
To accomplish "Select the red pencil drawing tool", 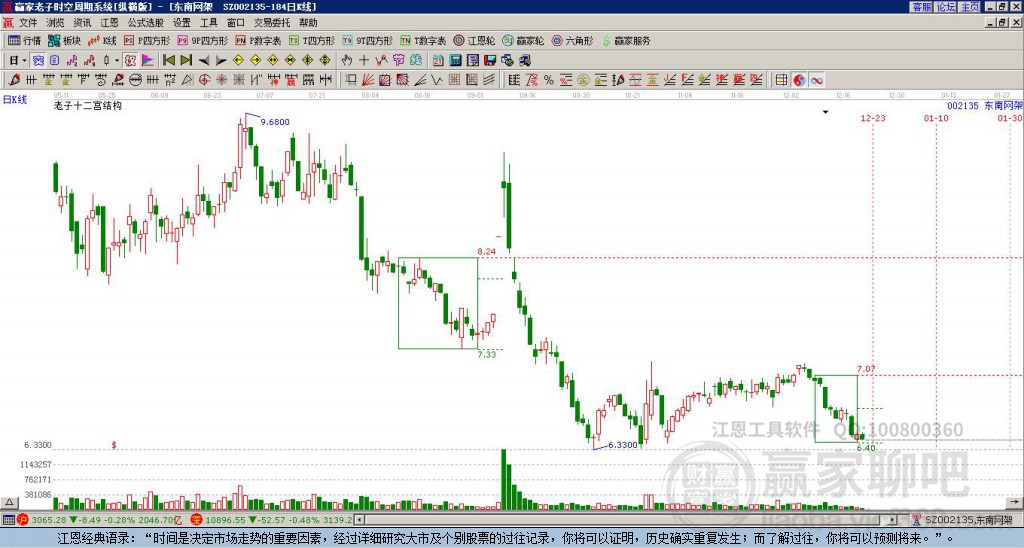I will tap(13, 80).
